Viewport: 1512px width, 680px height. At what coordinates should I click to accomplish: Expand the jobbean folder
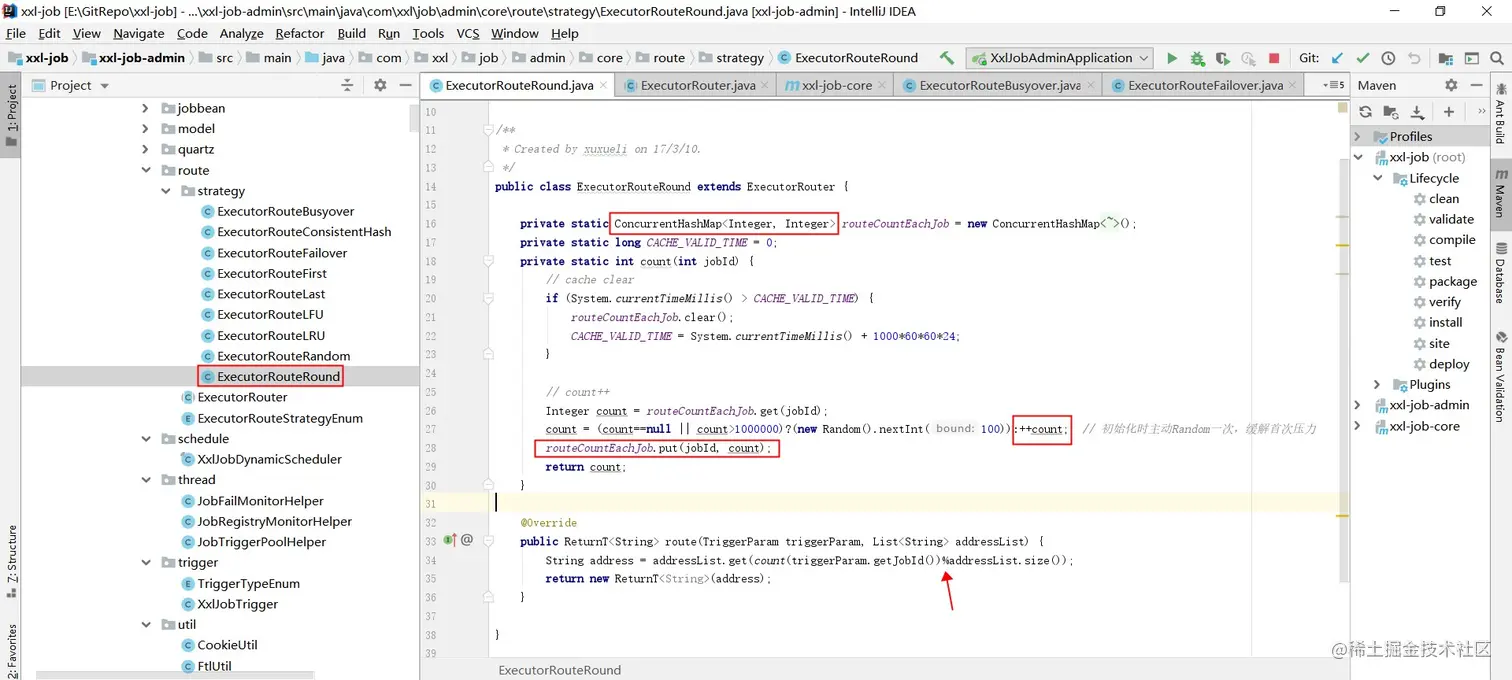[x=145, y=108]
